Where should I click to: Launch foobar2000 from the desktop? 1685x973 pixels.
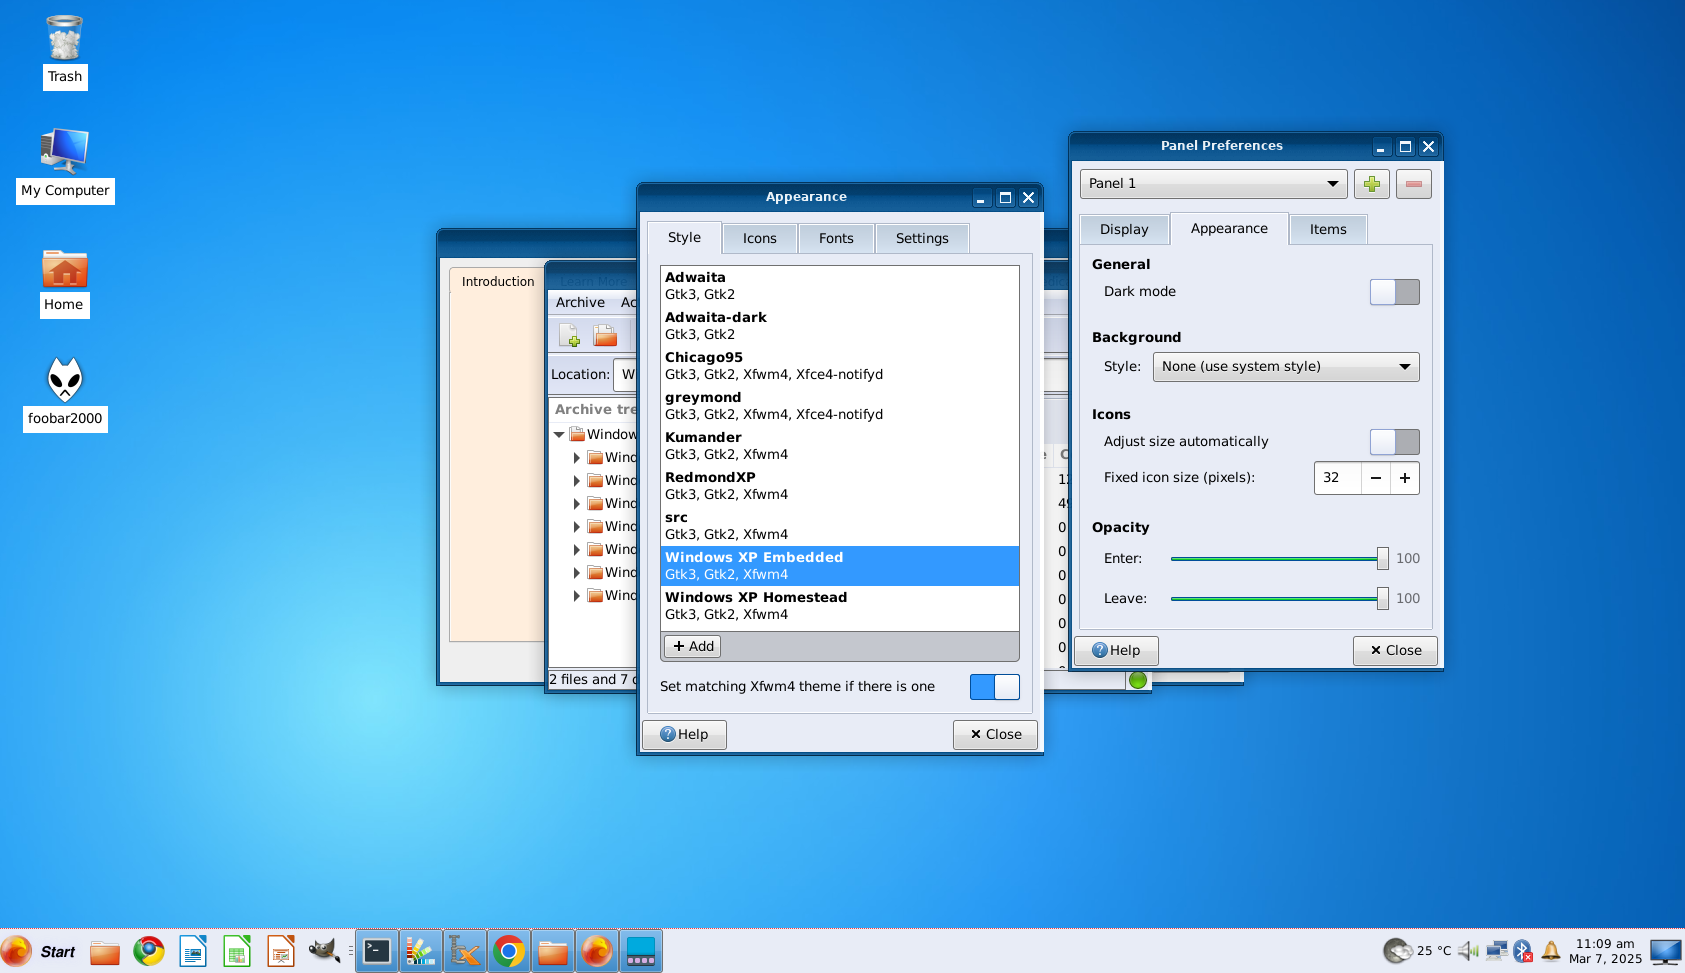click(x=65, y=394)
